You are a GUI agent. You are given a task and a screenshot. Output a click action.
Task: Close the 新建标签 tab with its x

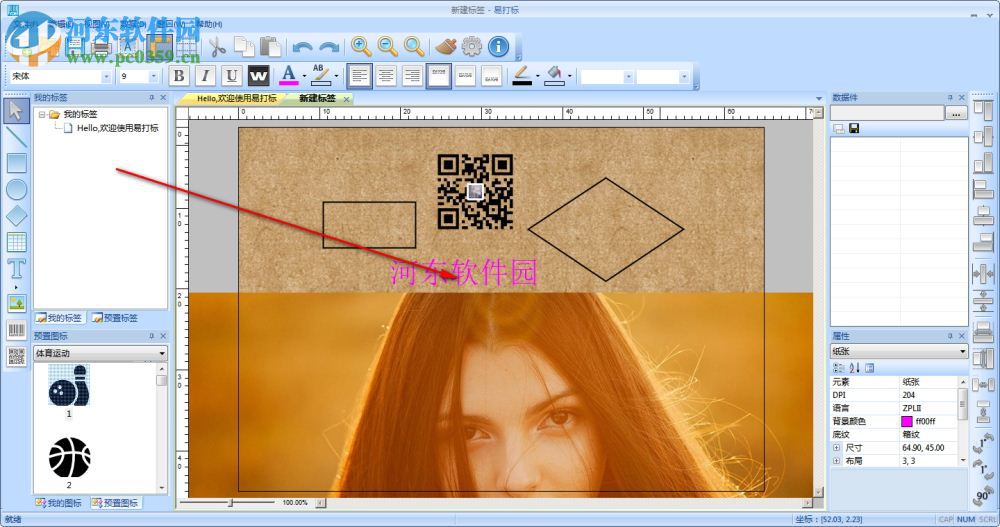pyautogui.click(x=346, y=99)
